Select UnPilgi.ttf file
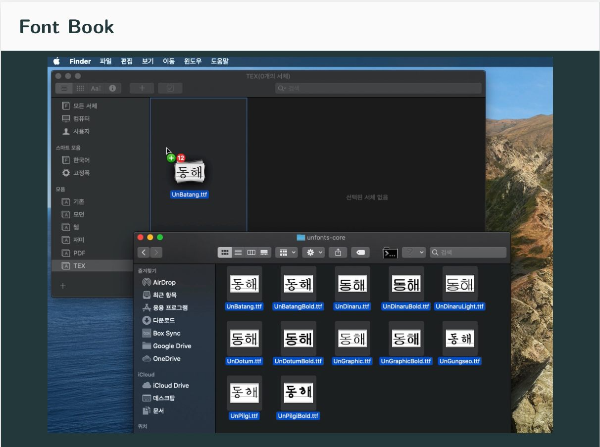Screen dimensions: 600x447 244,398
